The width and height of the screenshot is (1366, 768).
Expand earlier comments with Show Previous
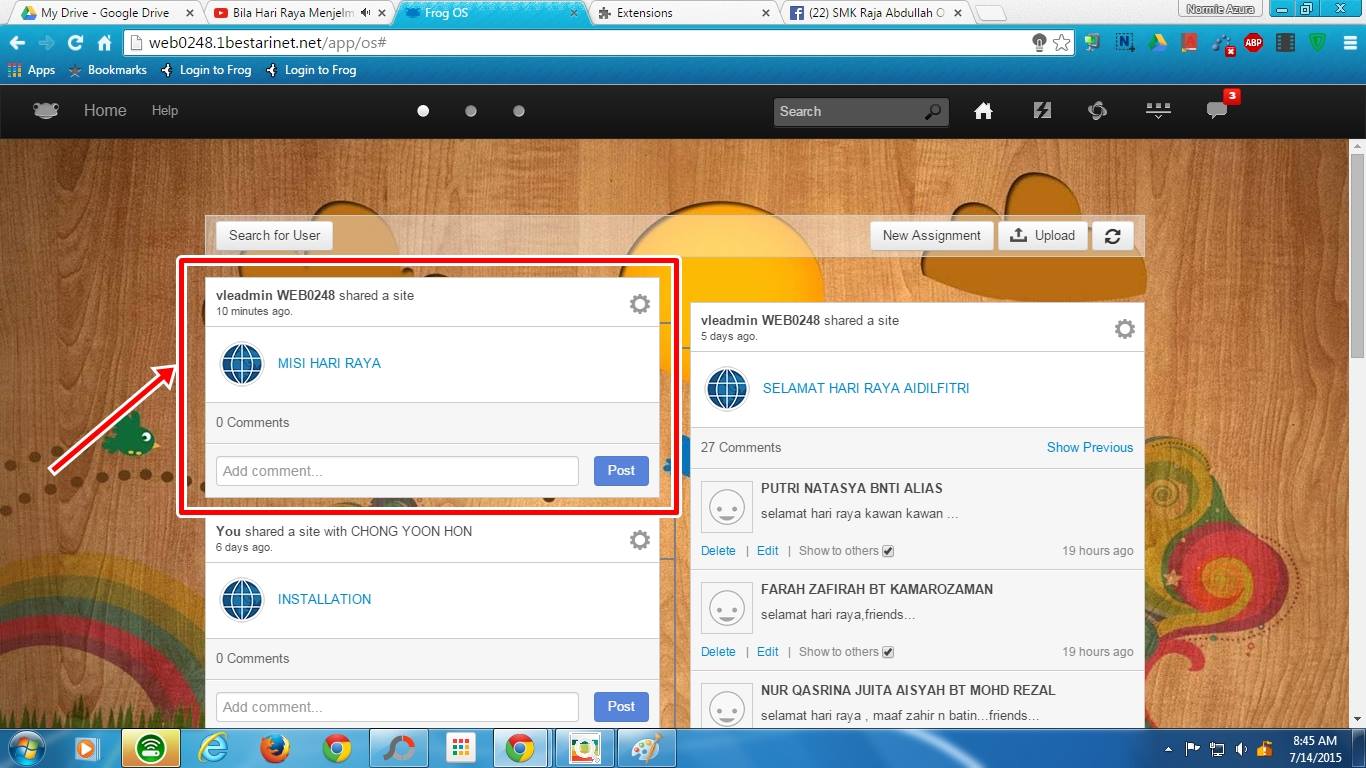1090,447
